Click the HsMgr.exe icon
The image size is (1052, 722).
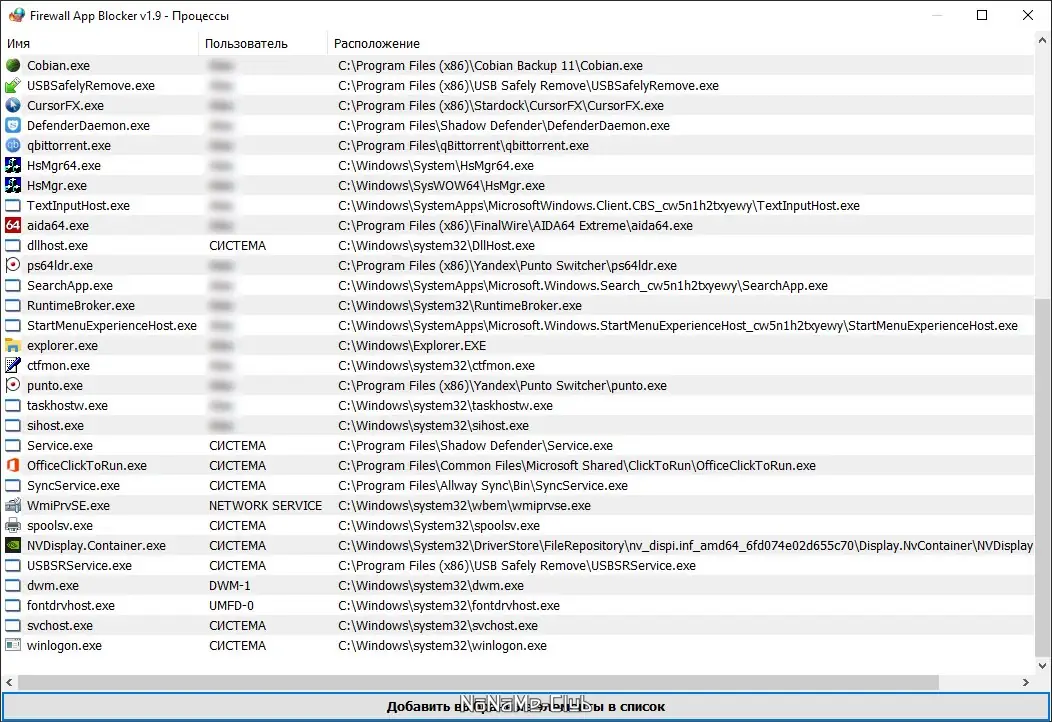[x=13, y=185]
